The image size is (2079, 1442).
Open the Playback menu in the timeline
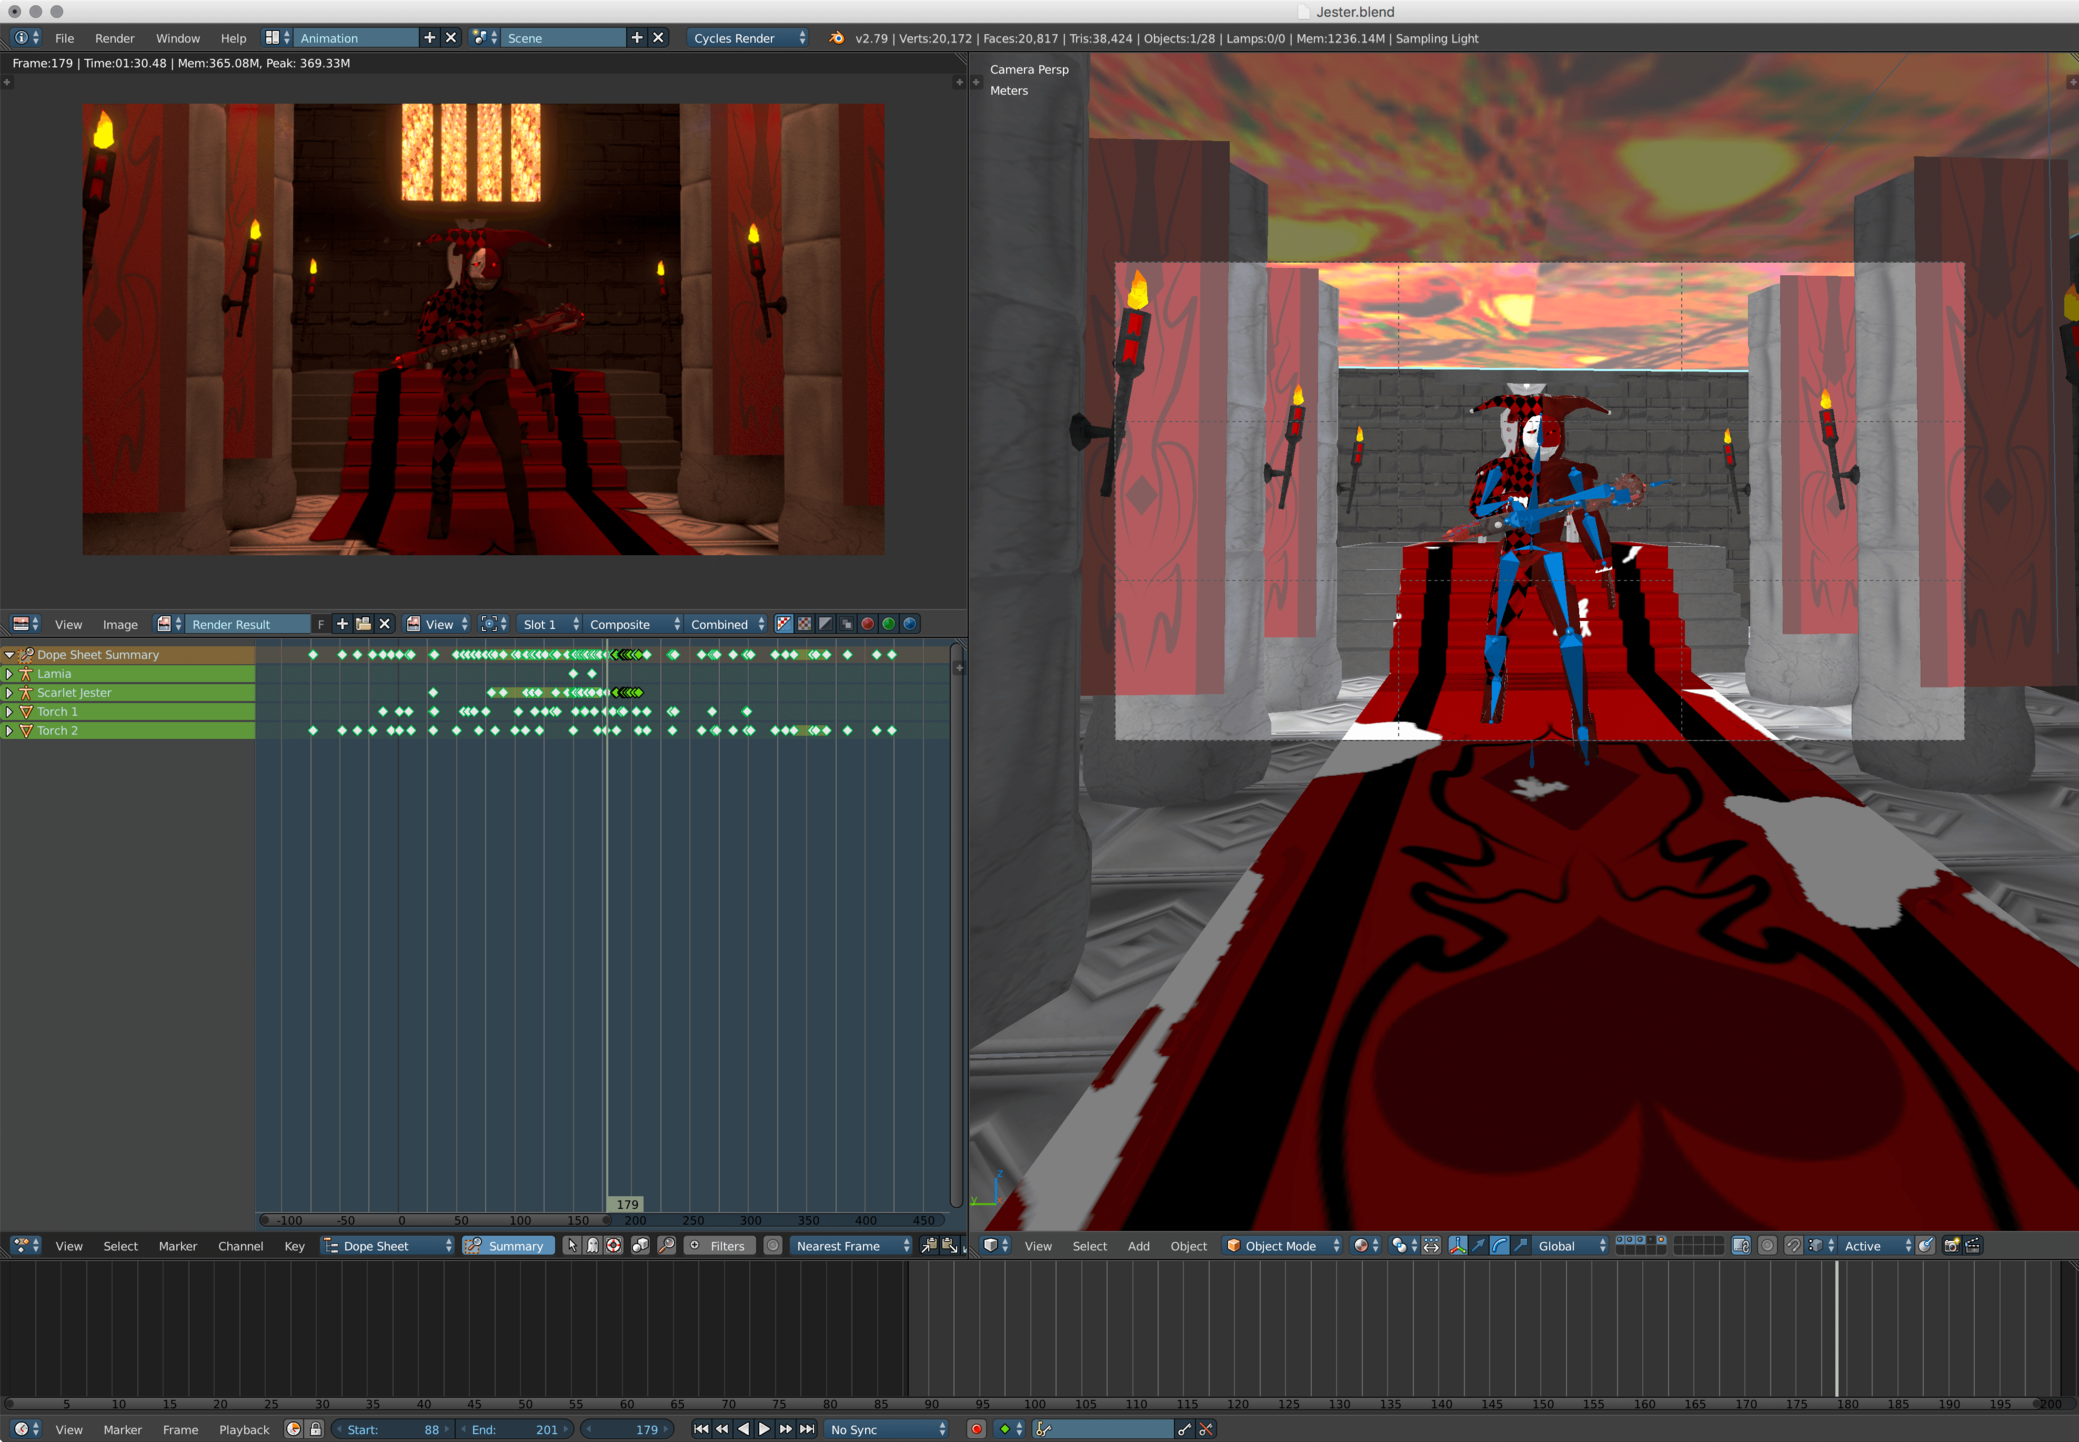(x=244, y=1429)
